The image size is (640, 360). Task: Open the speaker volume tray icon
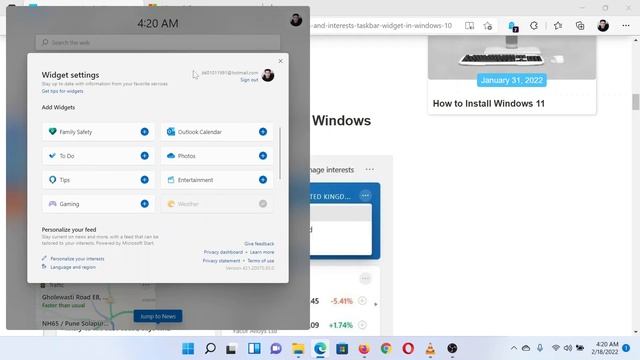[568, 348]
